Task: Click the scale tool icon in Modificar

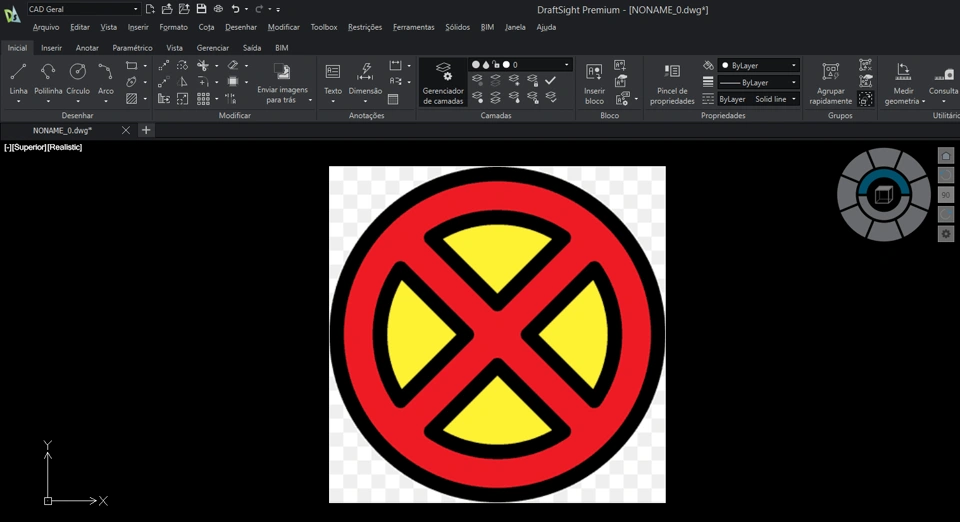Action: (182, 99)
